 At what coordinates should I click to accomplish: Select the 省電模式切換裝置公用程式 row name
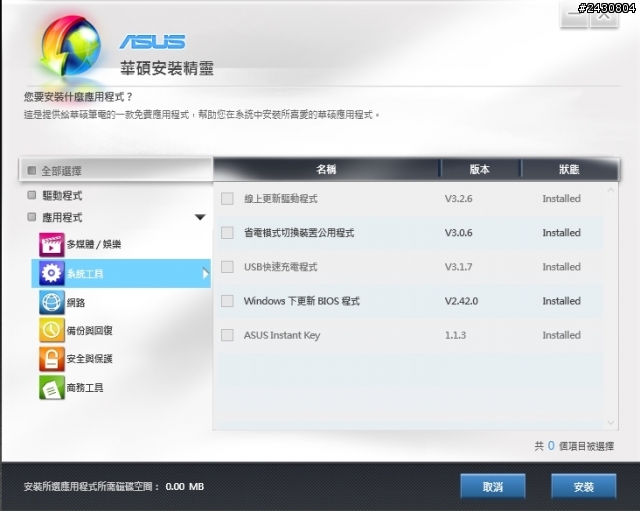click(299, 233)
